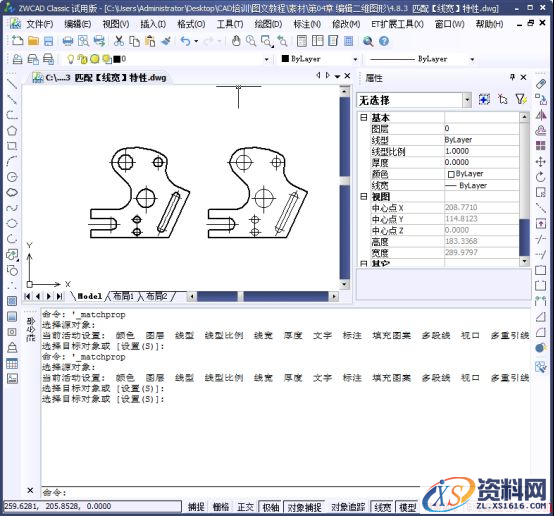Select the Polygon draw tool

click(x=12, y=130)
